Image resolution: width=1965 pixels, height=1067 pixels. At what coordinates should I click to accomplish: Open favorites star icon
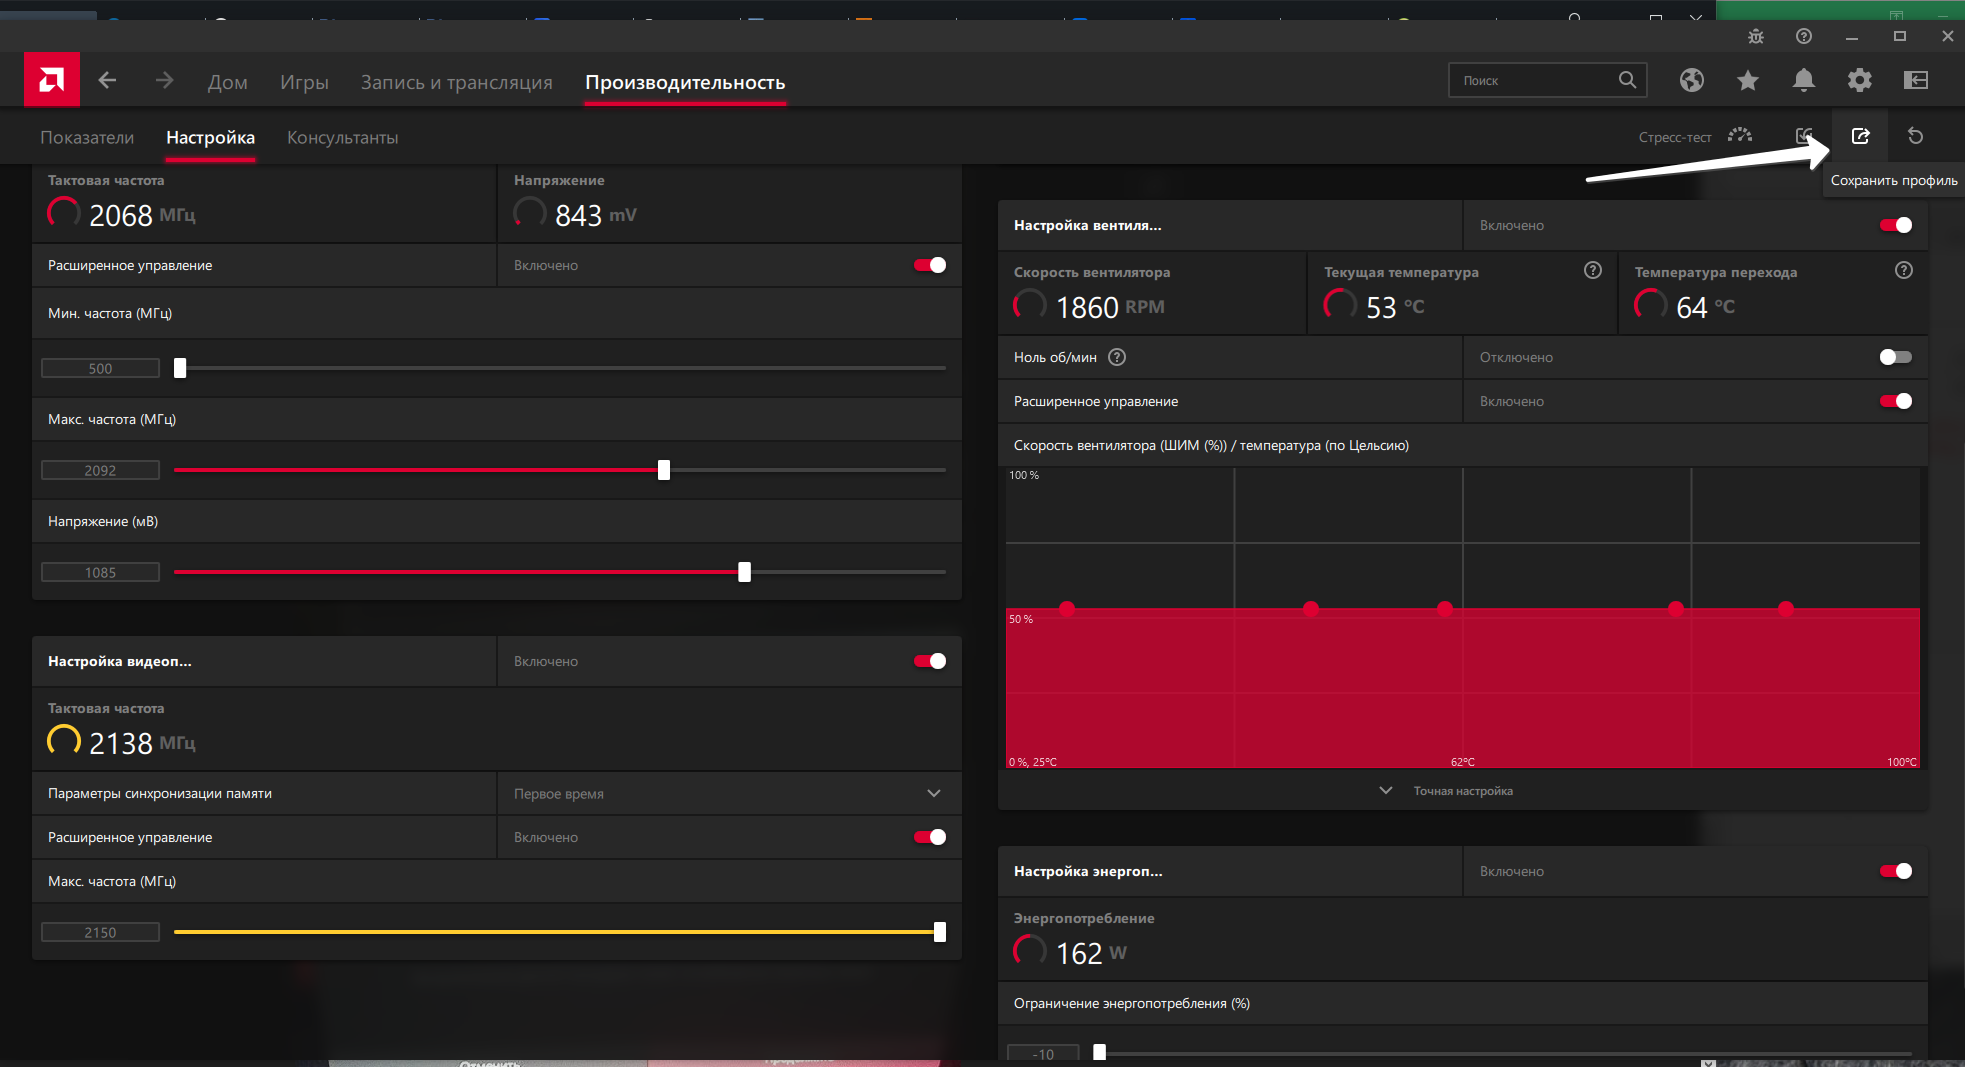coord(1747,80)
